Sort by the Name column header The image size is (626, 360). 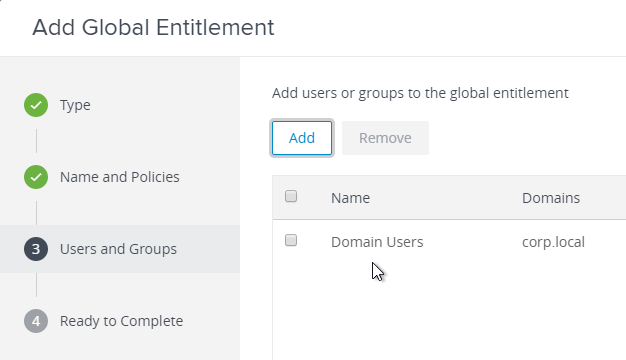pos(351,198)
